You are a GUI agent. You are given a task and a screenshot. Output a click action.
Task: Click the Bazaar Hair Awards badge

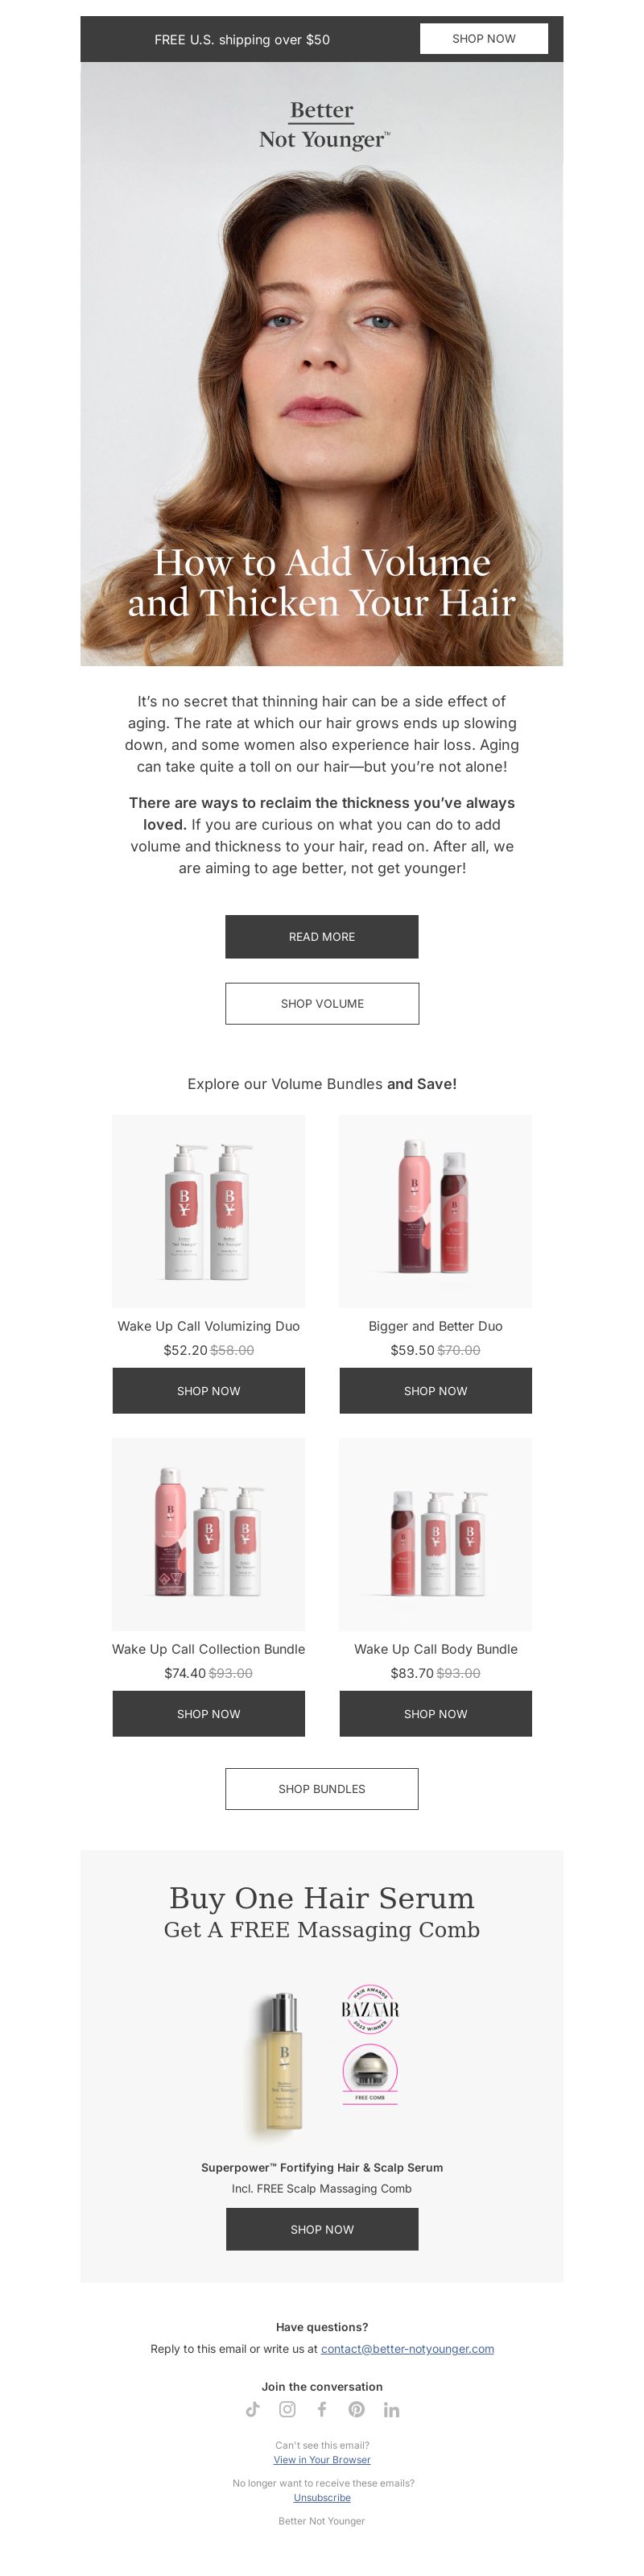tap(370, 2008)
